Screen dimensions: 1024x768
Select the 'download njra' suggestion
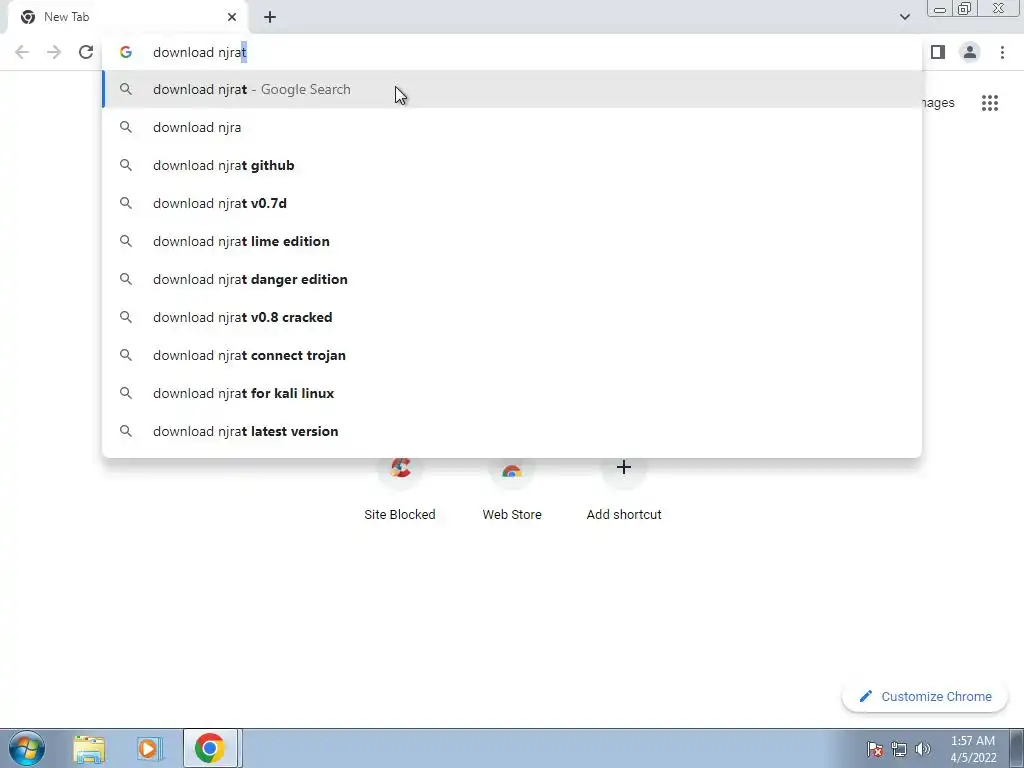pos(512,127)
